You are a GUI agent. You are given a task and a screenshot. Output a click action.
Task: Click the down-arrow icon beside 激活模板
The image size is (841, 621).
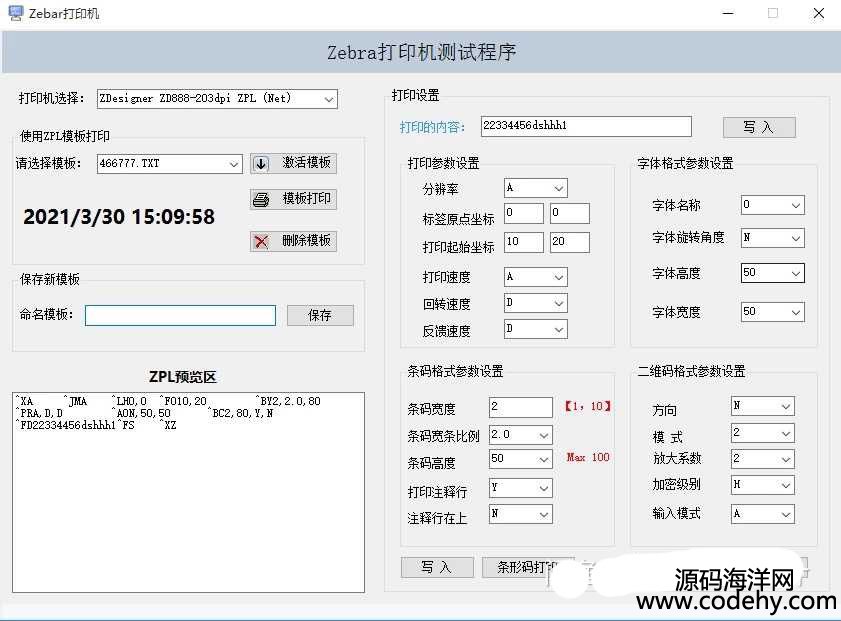tap(261, 164)
